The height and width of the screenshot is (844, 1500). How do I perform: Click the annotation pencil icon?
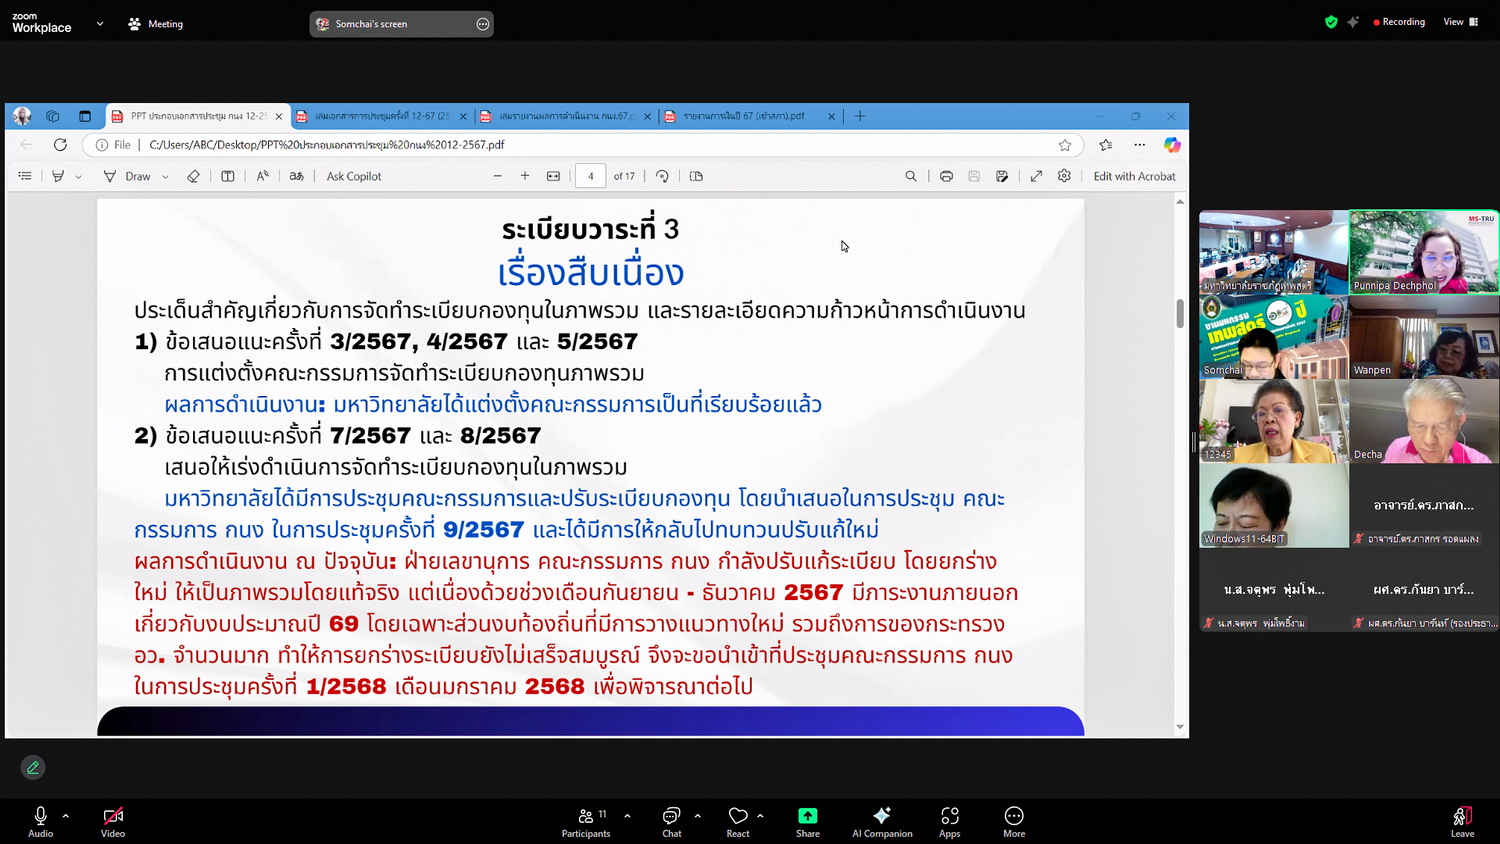click(33, 767)
